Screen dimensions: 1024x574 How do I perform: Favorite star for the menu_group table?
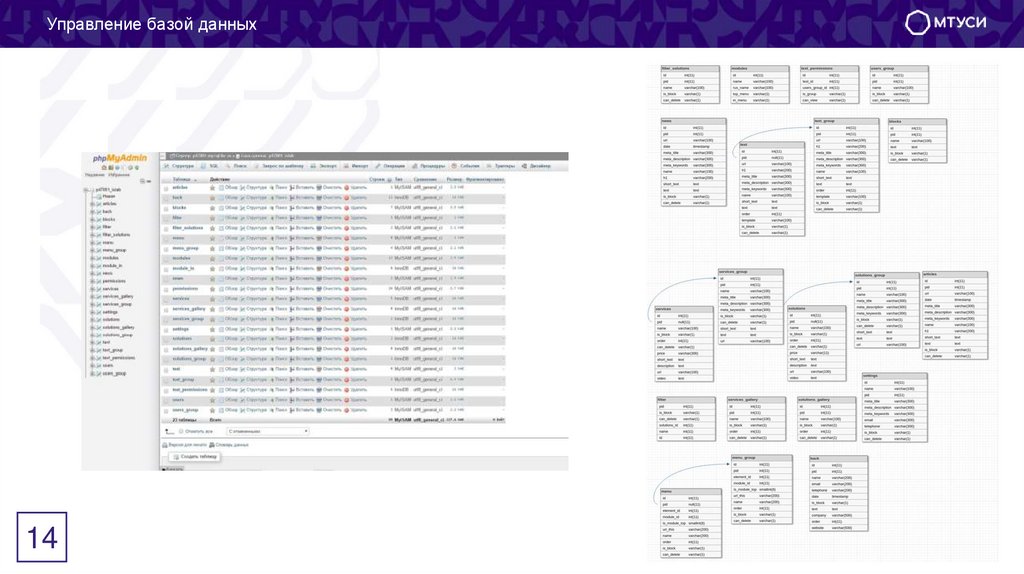click(x=212, y=249)
